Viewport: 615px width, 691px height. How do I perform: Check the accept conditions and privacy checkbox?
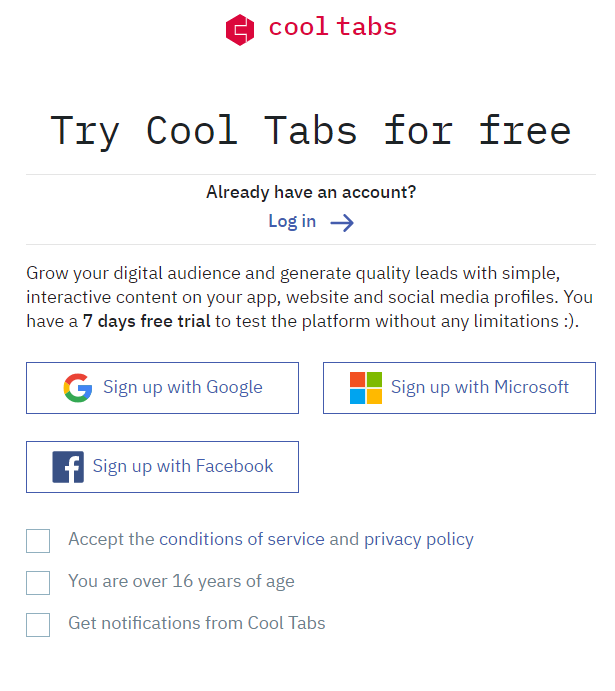(38, 541)
